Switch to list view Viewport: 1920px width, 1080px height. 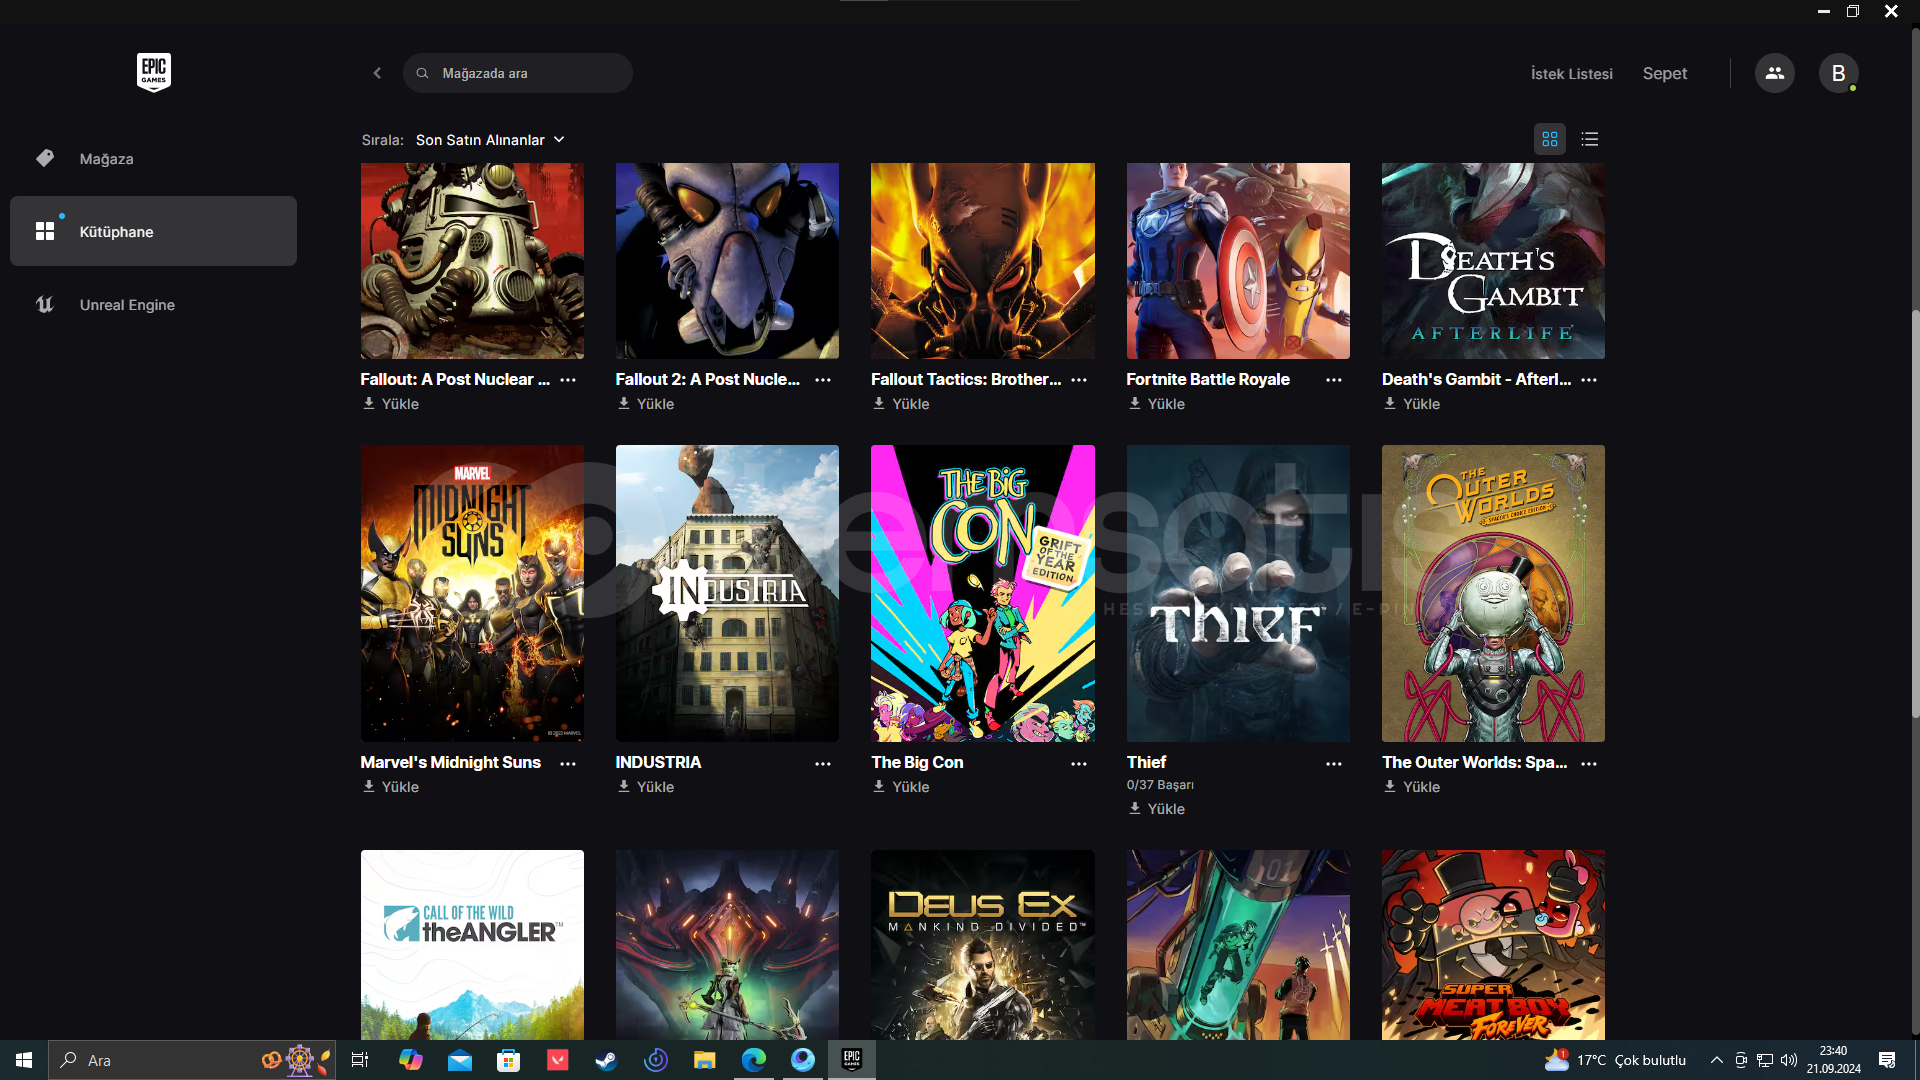tap(1590, 139)
